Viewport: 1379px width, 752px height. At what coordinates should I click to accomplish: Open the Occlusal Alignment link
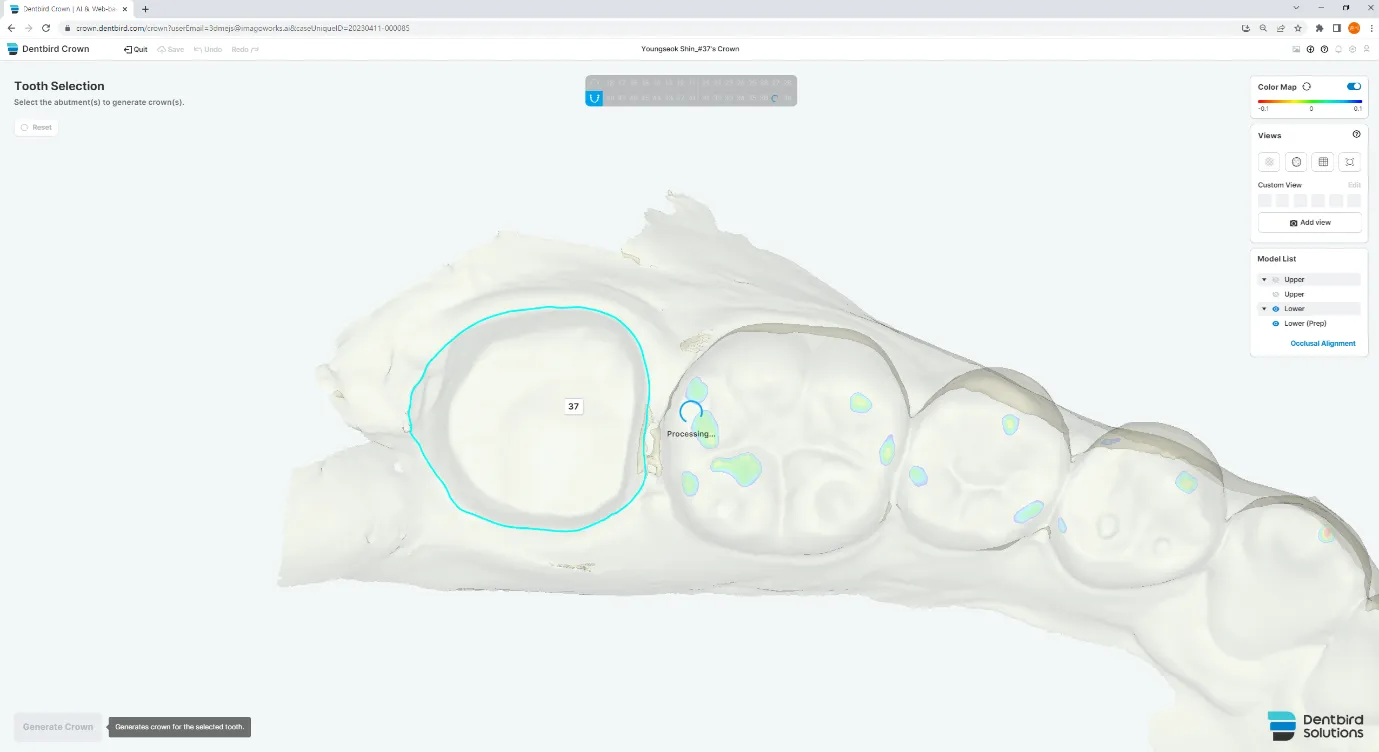[1323, 343]
